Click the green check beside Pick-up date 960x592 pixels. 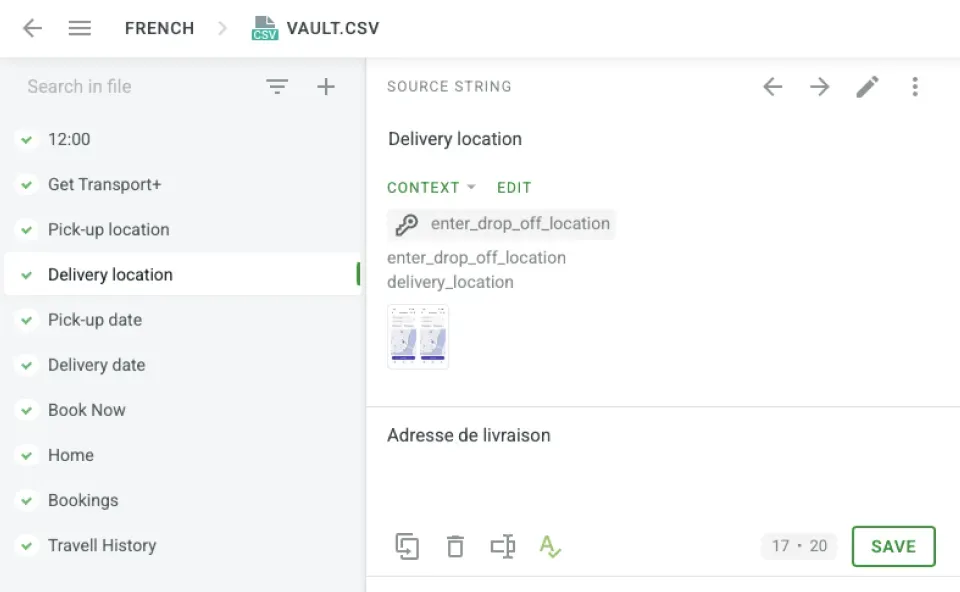click(x=27, y=320)
